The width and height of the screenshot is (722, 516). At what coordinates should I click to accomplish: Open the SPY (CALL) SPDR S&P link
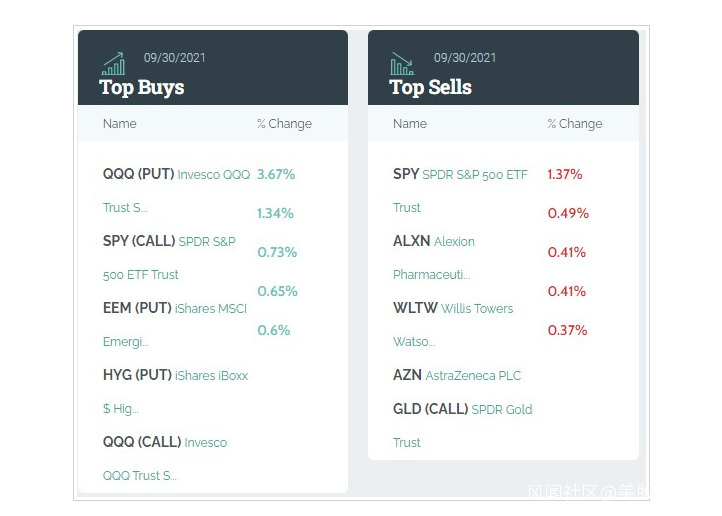169,242
